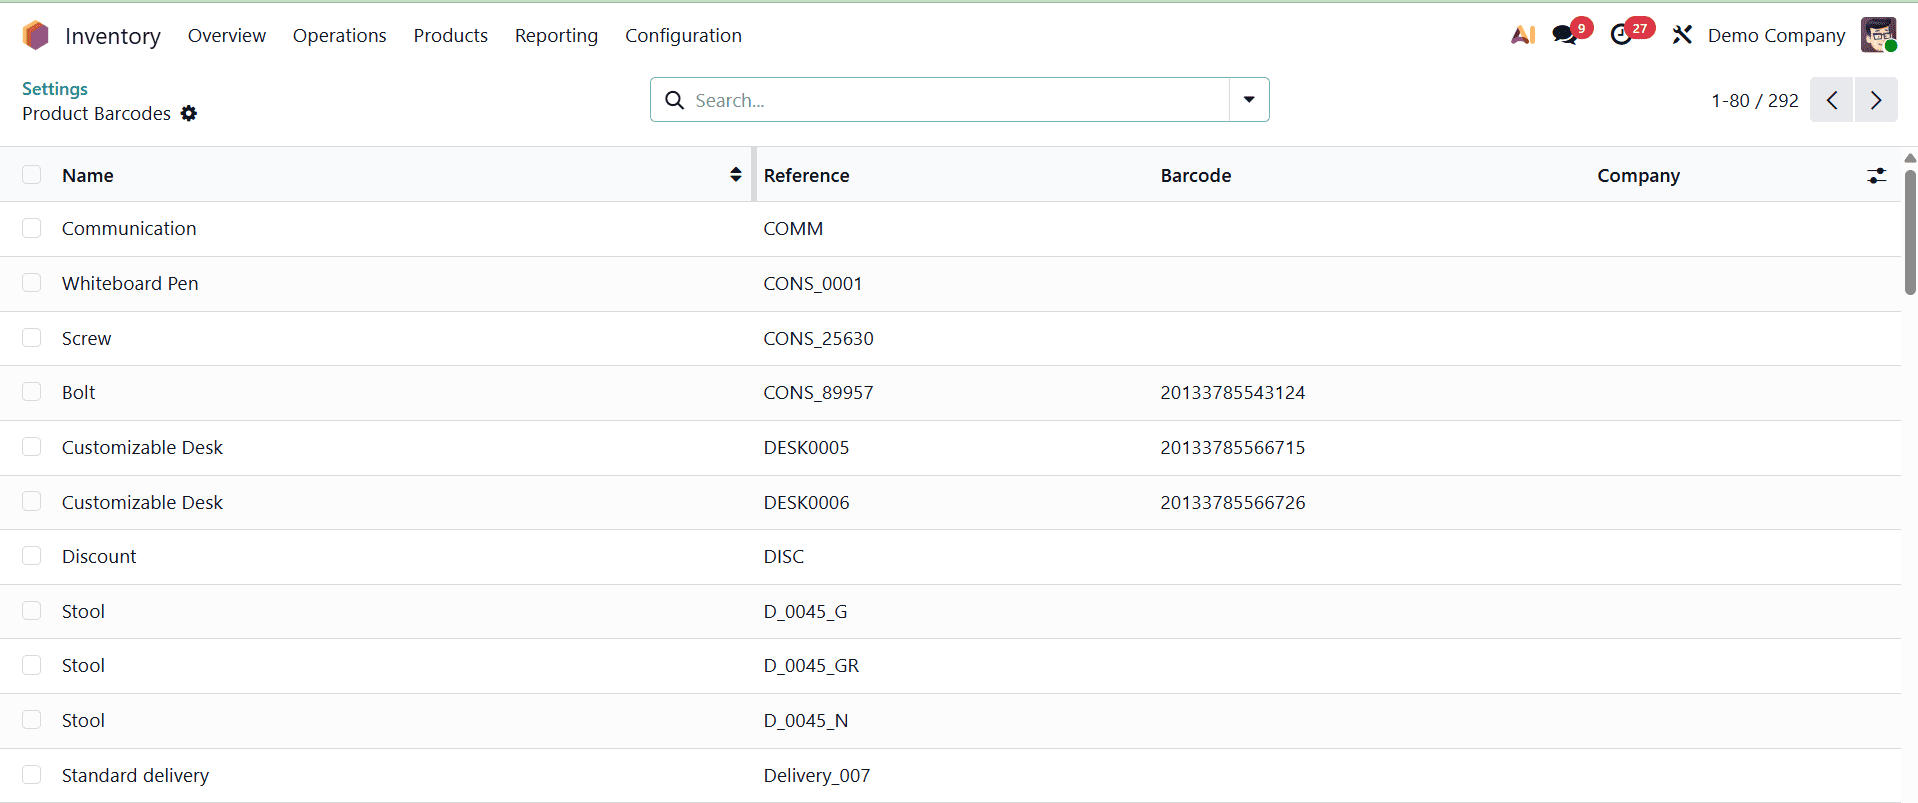Open the user avatar menu
Viewport: 1918px width, 803px height.
click(x=1878, y=35)
